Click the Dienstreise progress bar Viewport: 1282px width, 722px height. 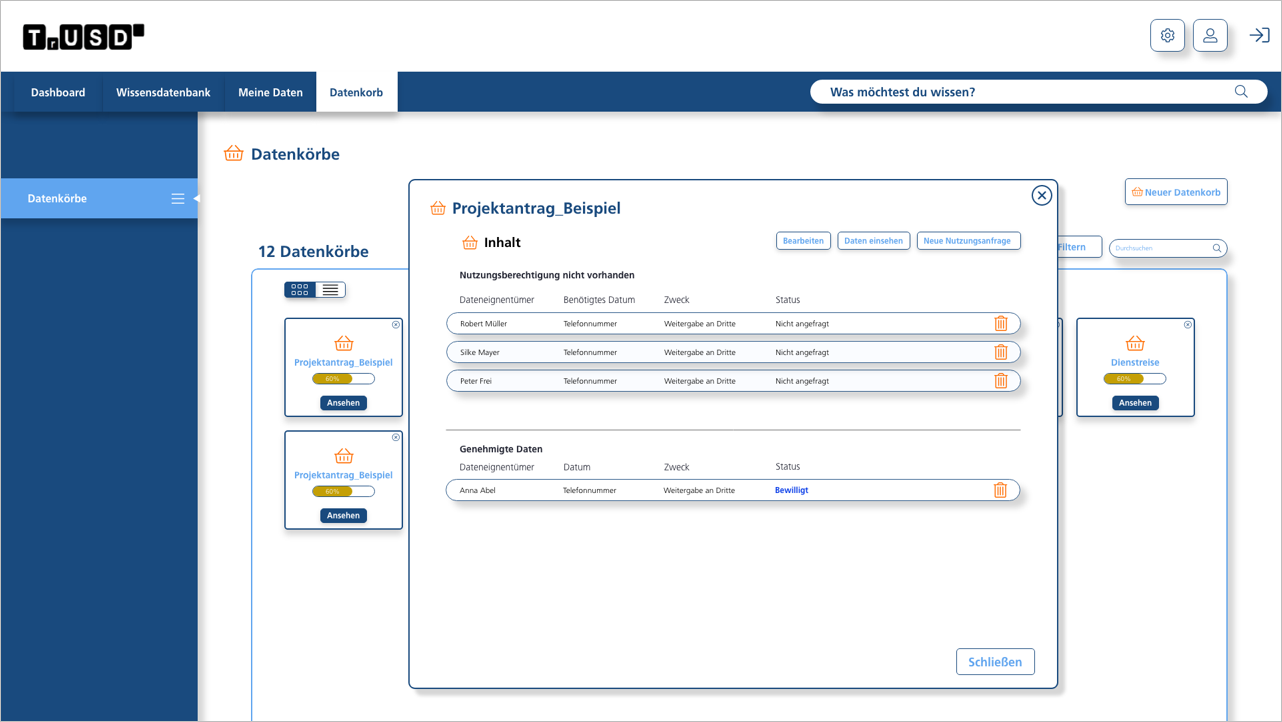coord(1135,379)
